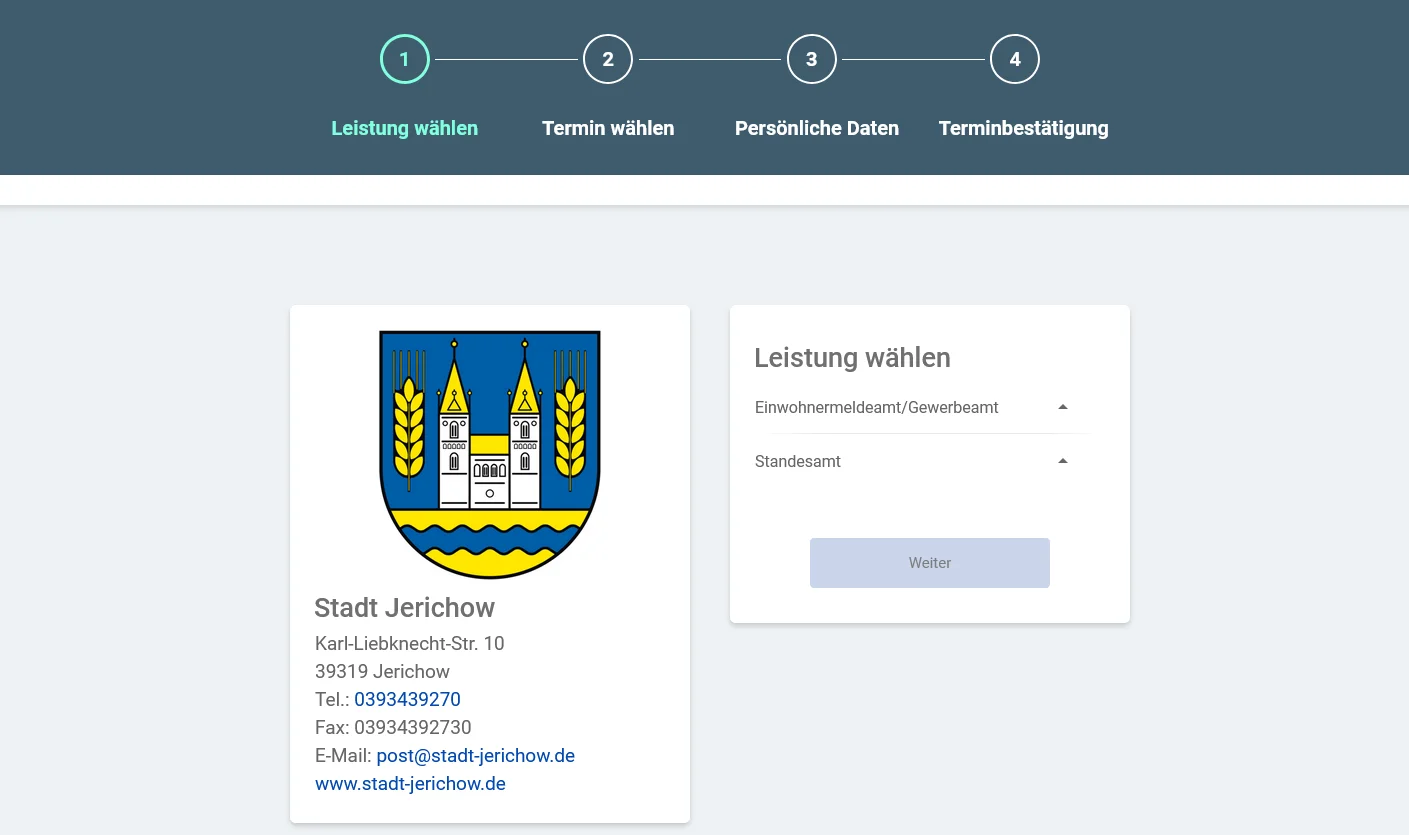Open the post@stadt-jerichow.de email link
Screen dimensions: 1409x835
click(x=475, y=755)
